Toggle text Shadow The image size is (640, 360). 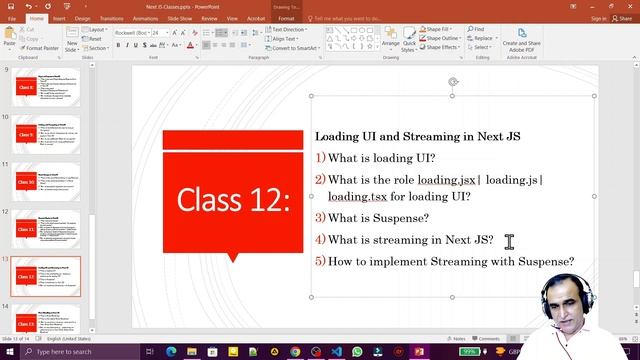tap(144, 45)
